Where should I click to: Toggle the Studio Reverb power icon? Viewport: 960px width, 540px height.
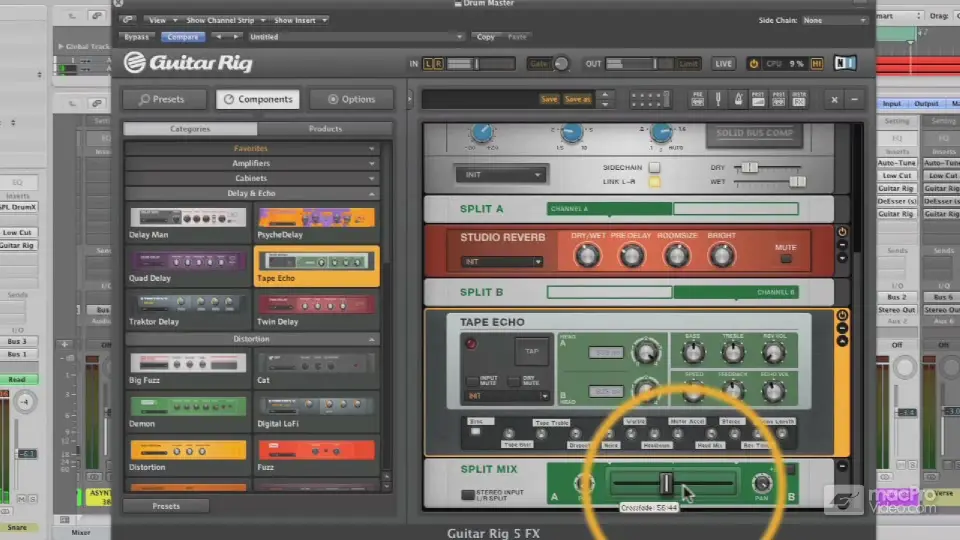[842, 232]
